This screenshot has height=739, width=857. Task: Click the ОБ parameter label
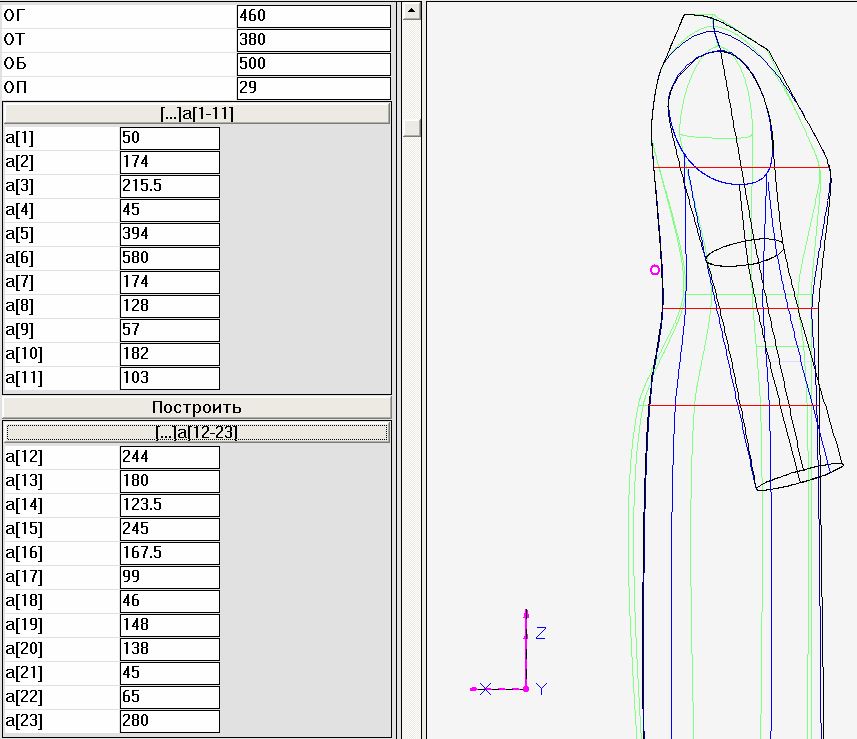15,64
